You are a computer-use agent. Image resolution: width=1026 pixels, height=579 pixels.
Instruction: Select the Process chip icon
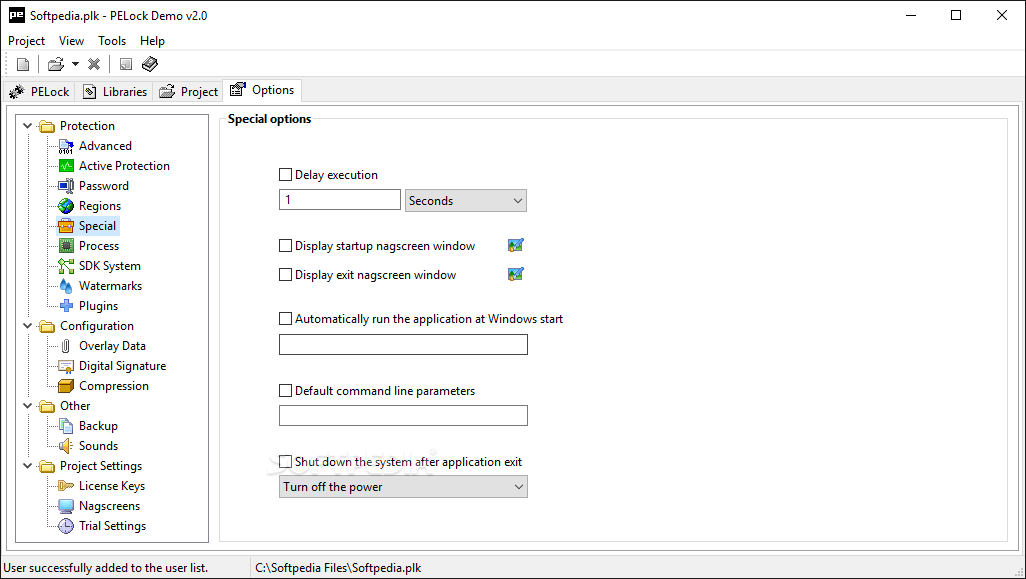[x=66, y=246]
